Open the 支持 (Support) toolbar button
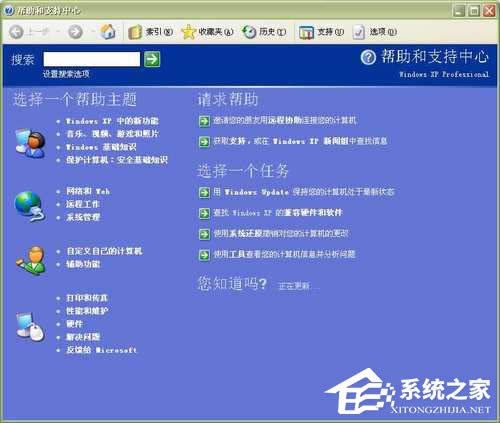Image resolution: width=500 pixels, height=423 pixels. click(x=321, y=32)
